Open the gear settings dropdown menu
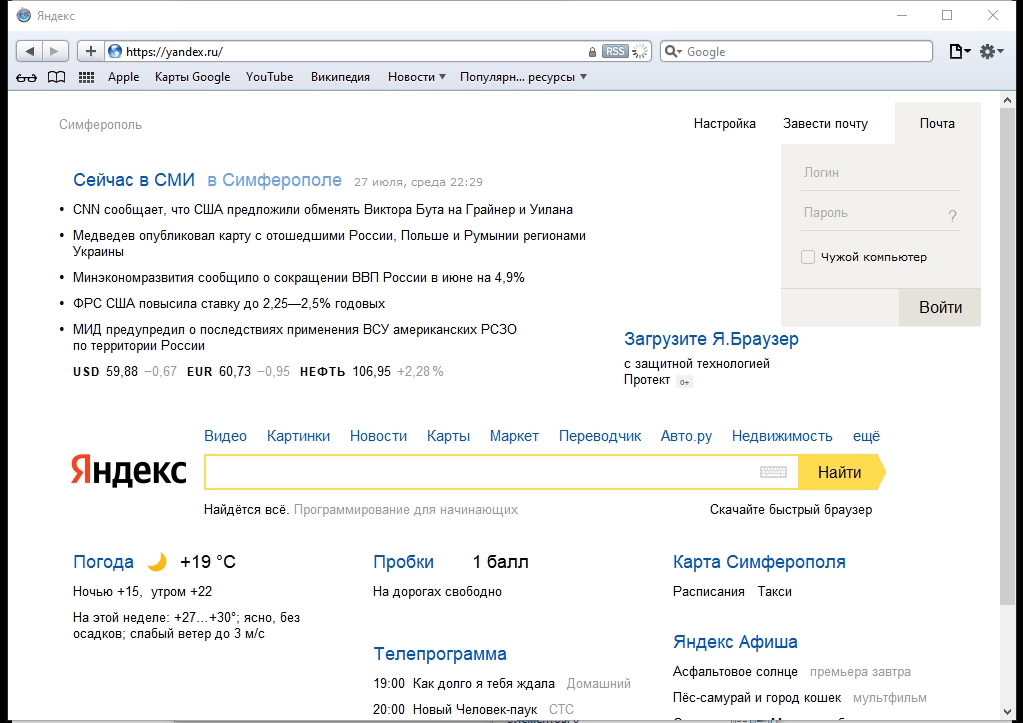 992,52
